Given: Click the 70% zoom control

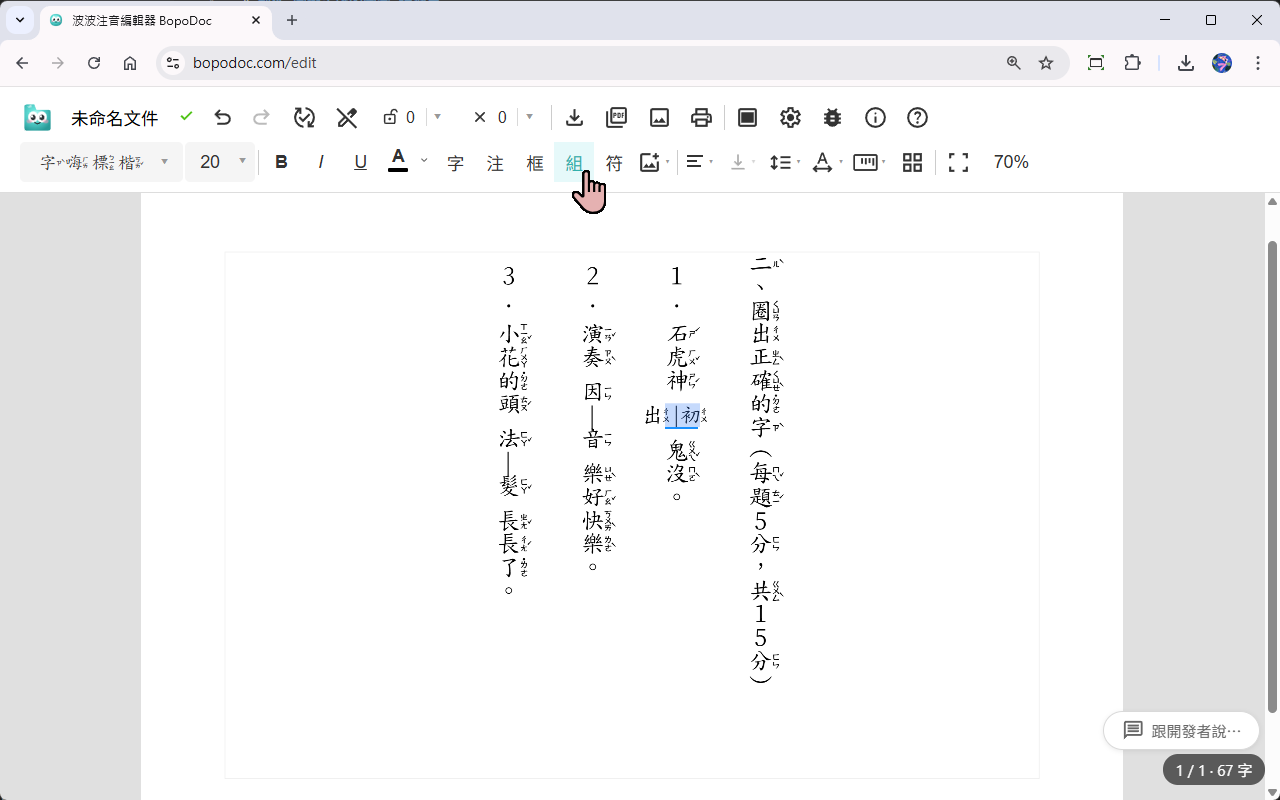Looking at the screenshot, I should click(x=1010, y=161).
